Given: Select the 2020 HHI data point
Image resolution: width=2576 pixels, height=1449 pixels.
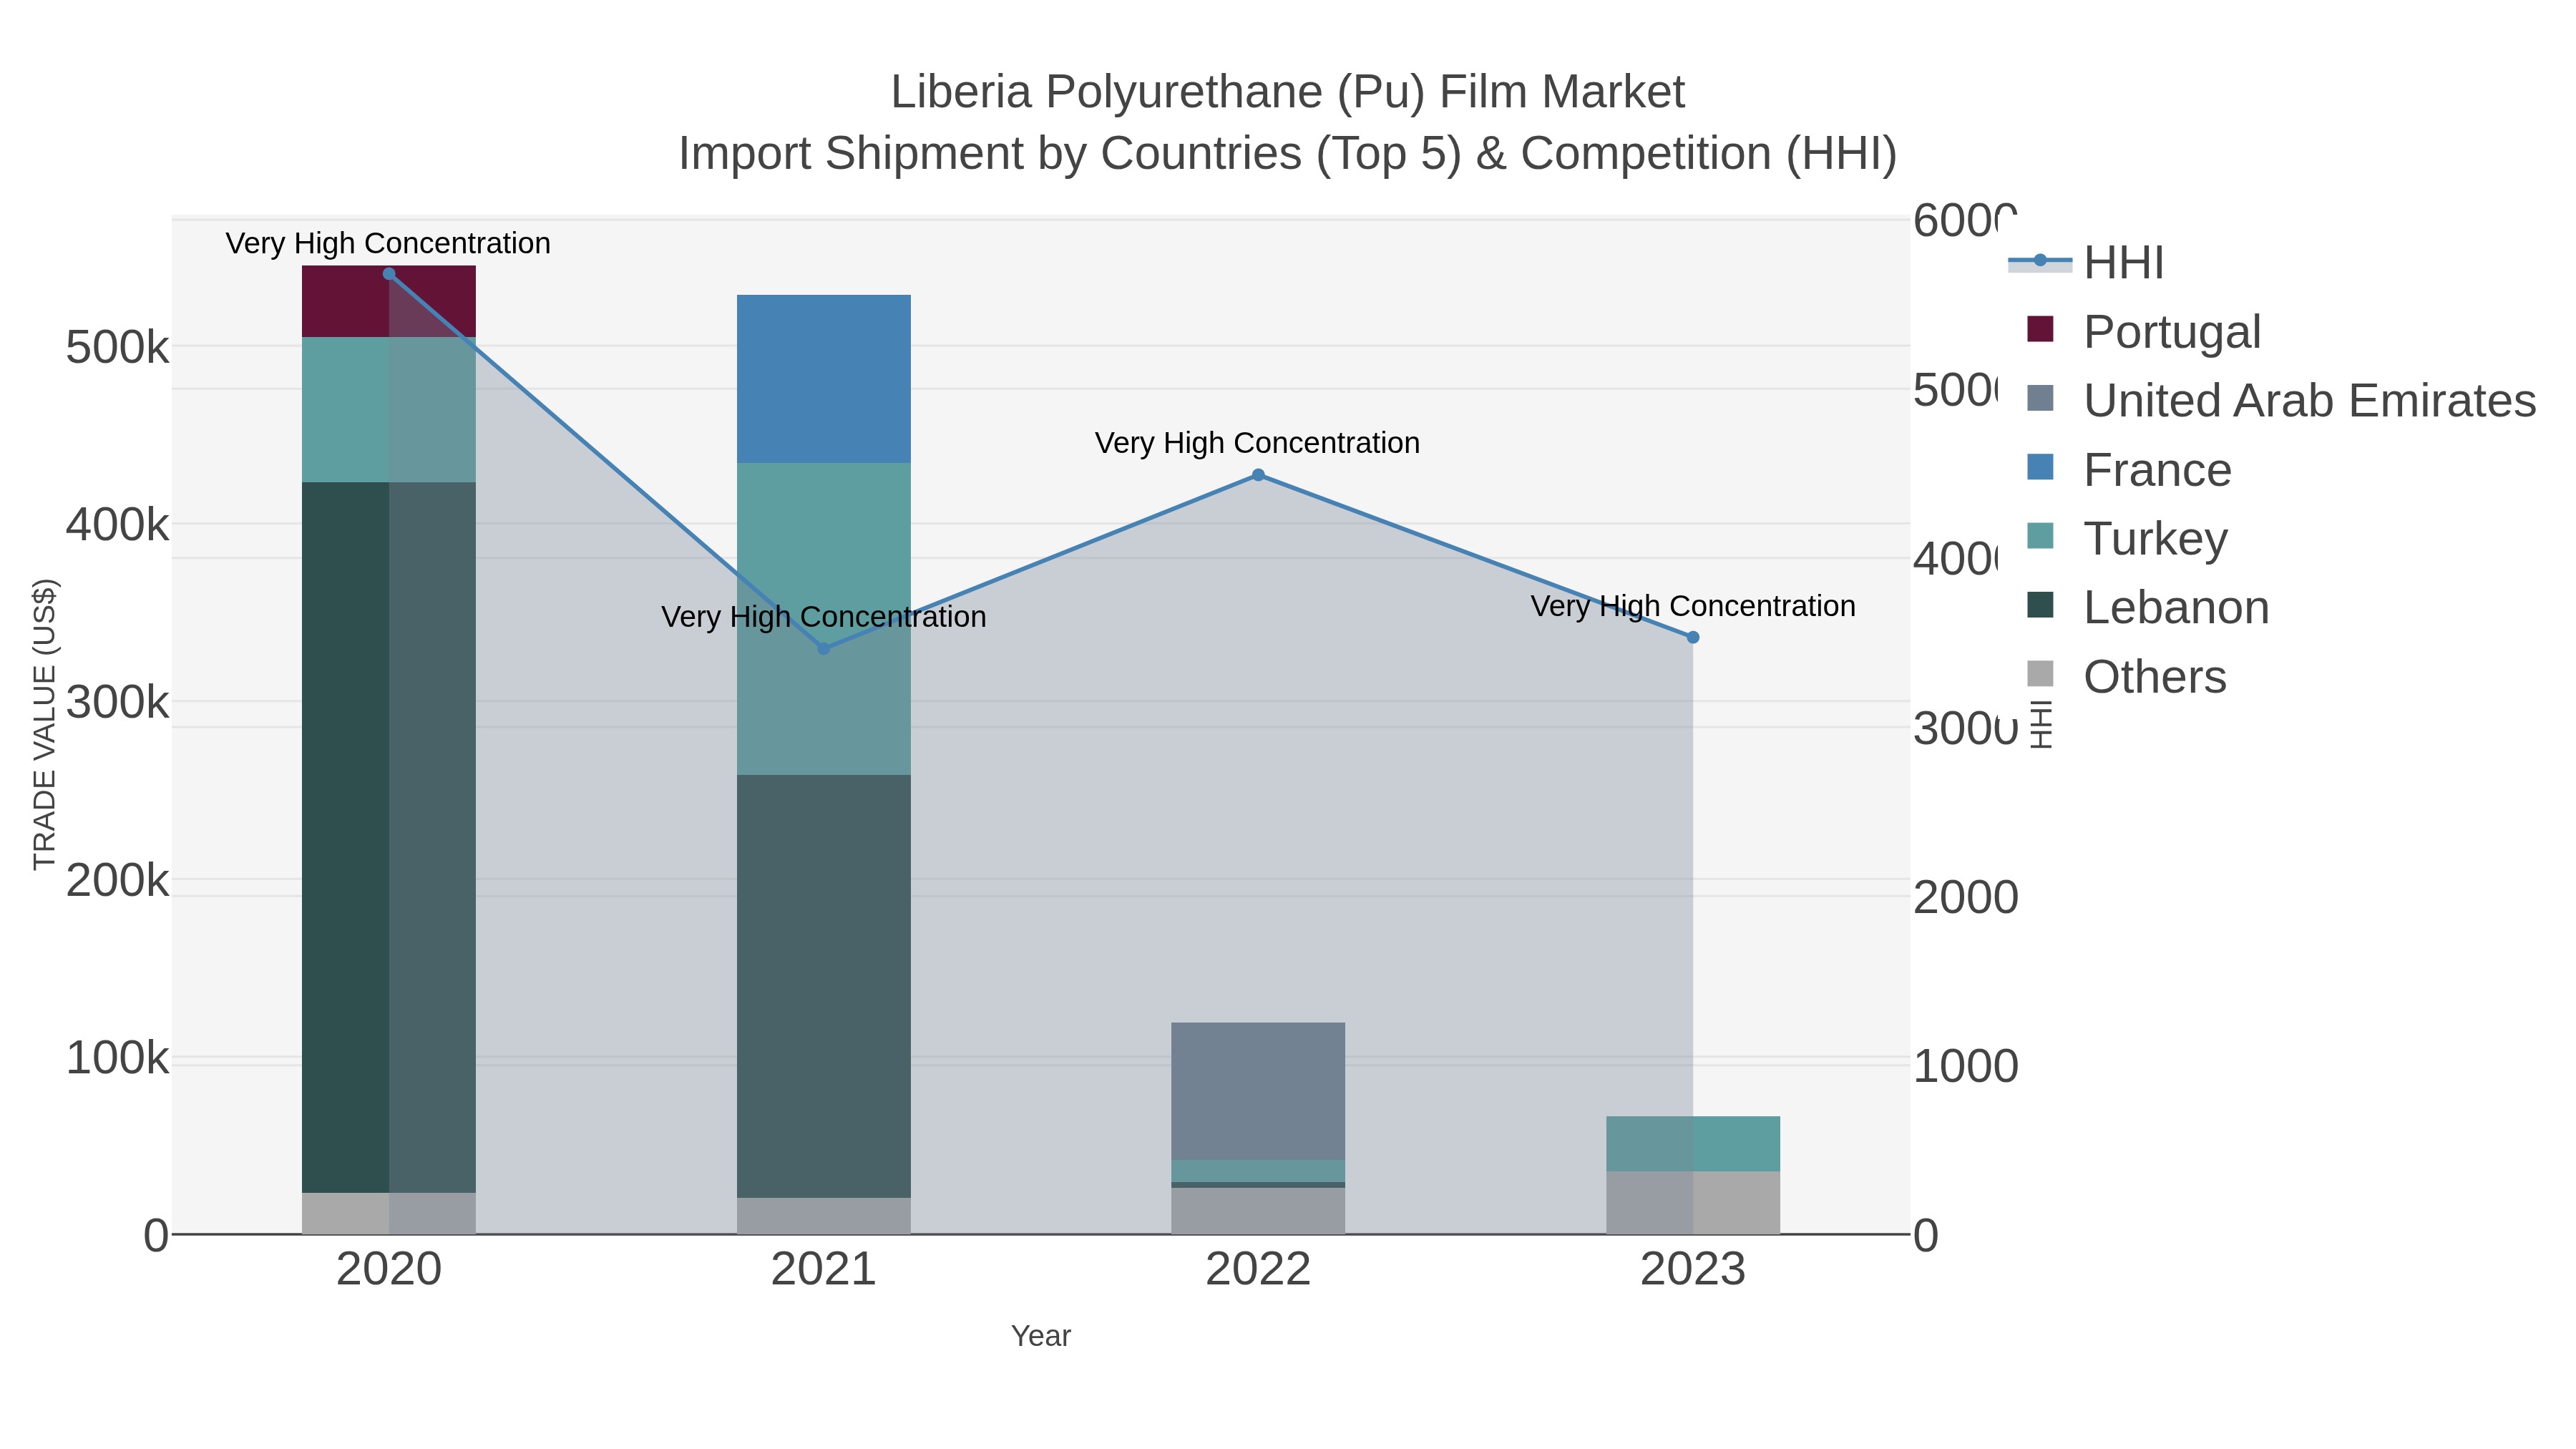Looking at the screenshot, I should (x=389, y=274).
